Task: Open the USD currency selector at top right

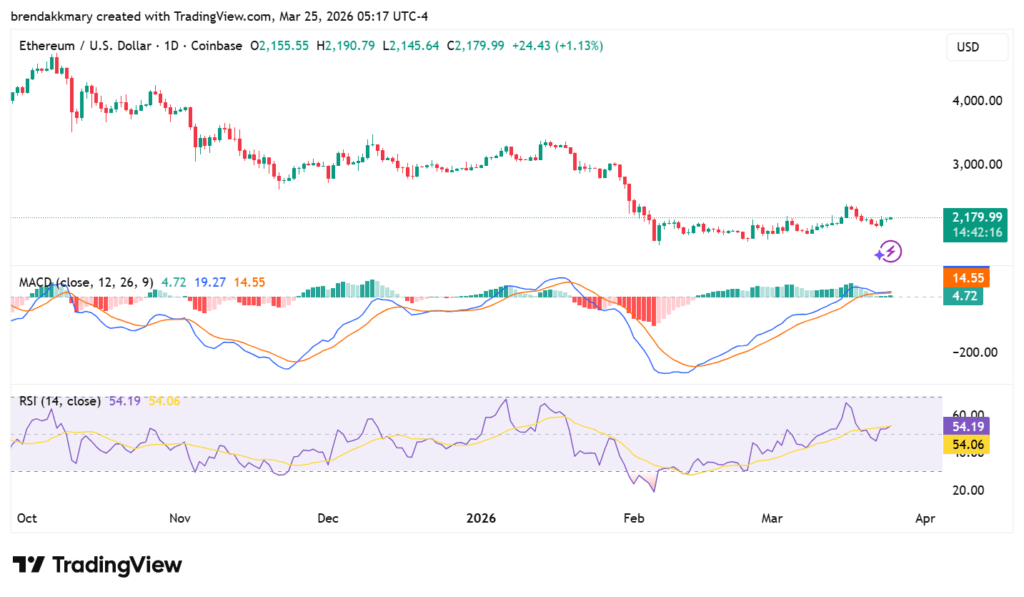Action: (x=976, y=46)
